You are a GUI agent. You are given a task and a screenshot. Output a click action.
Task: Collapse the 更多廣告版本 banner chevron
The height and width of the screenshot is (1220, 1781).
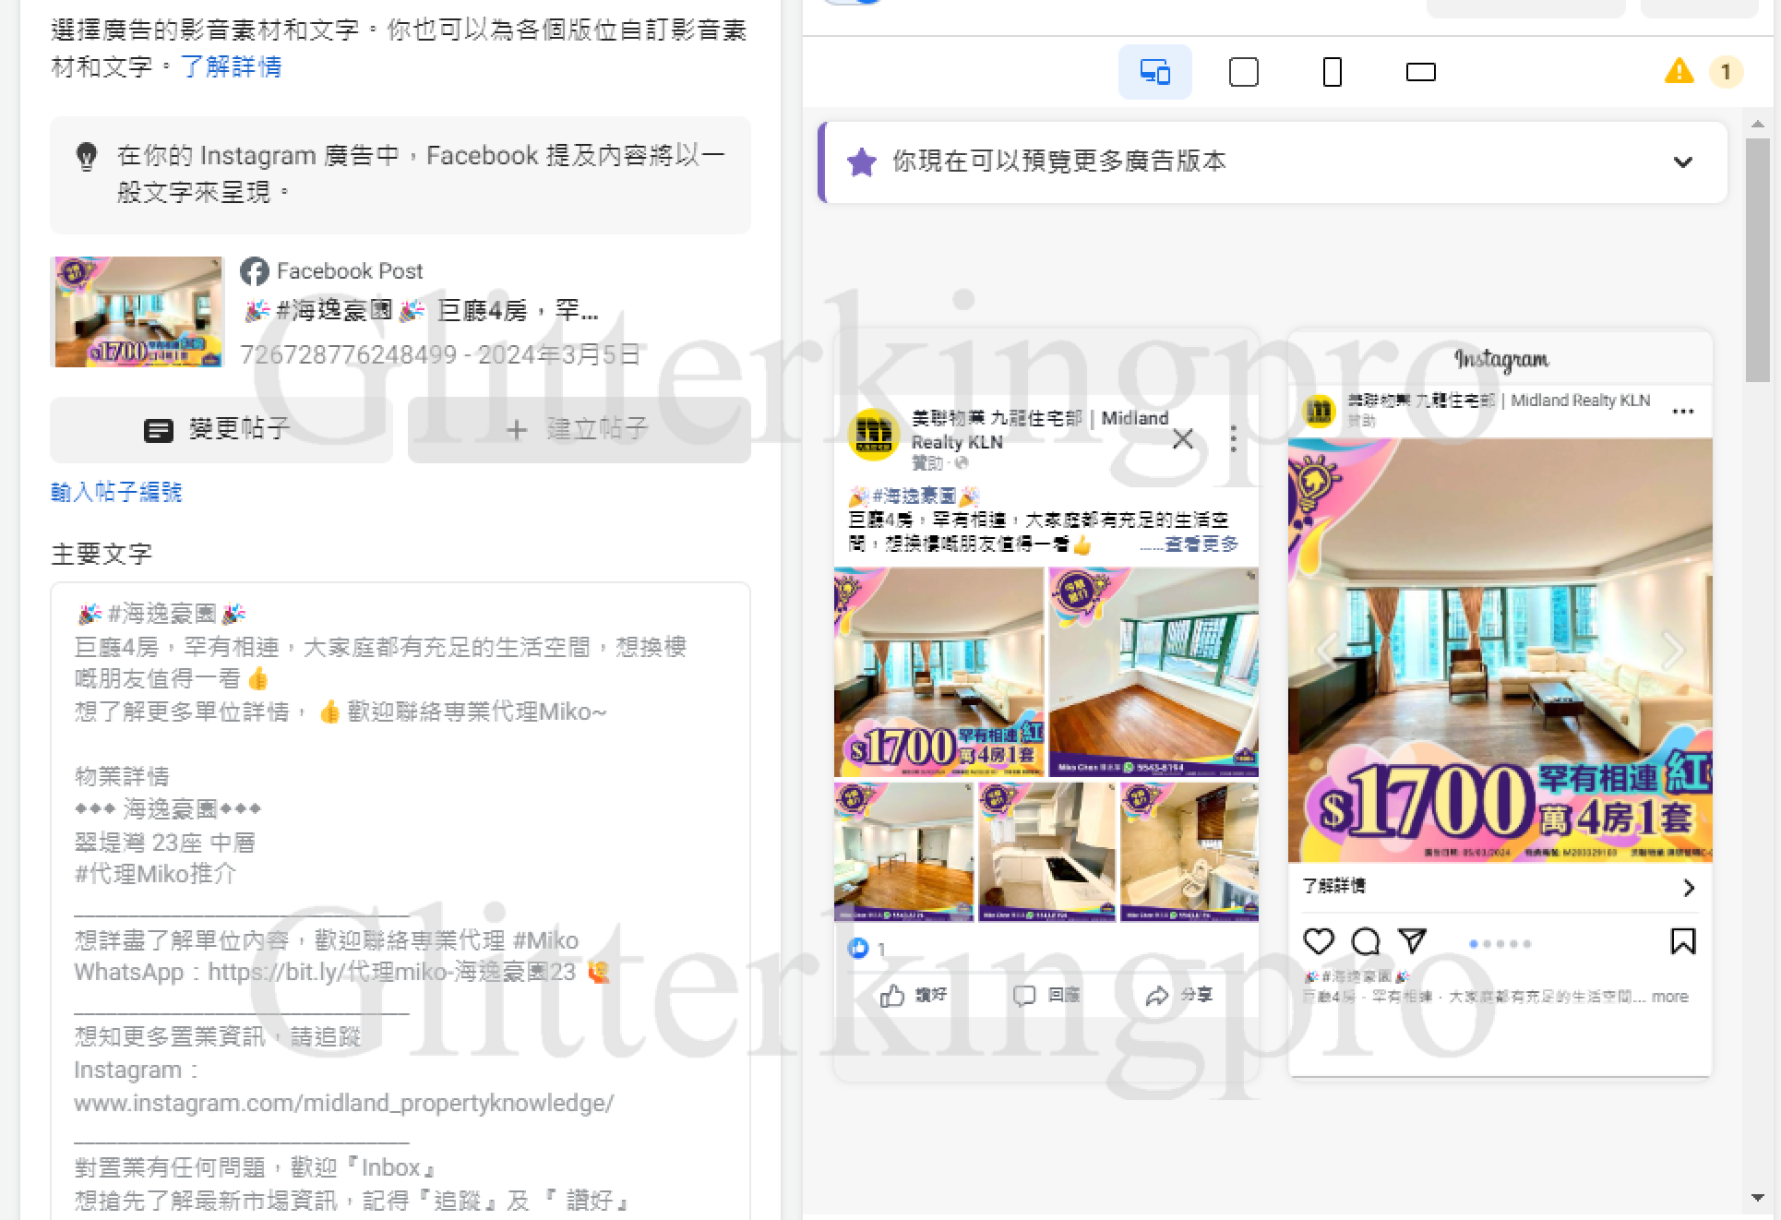(x=1684, y=161)
